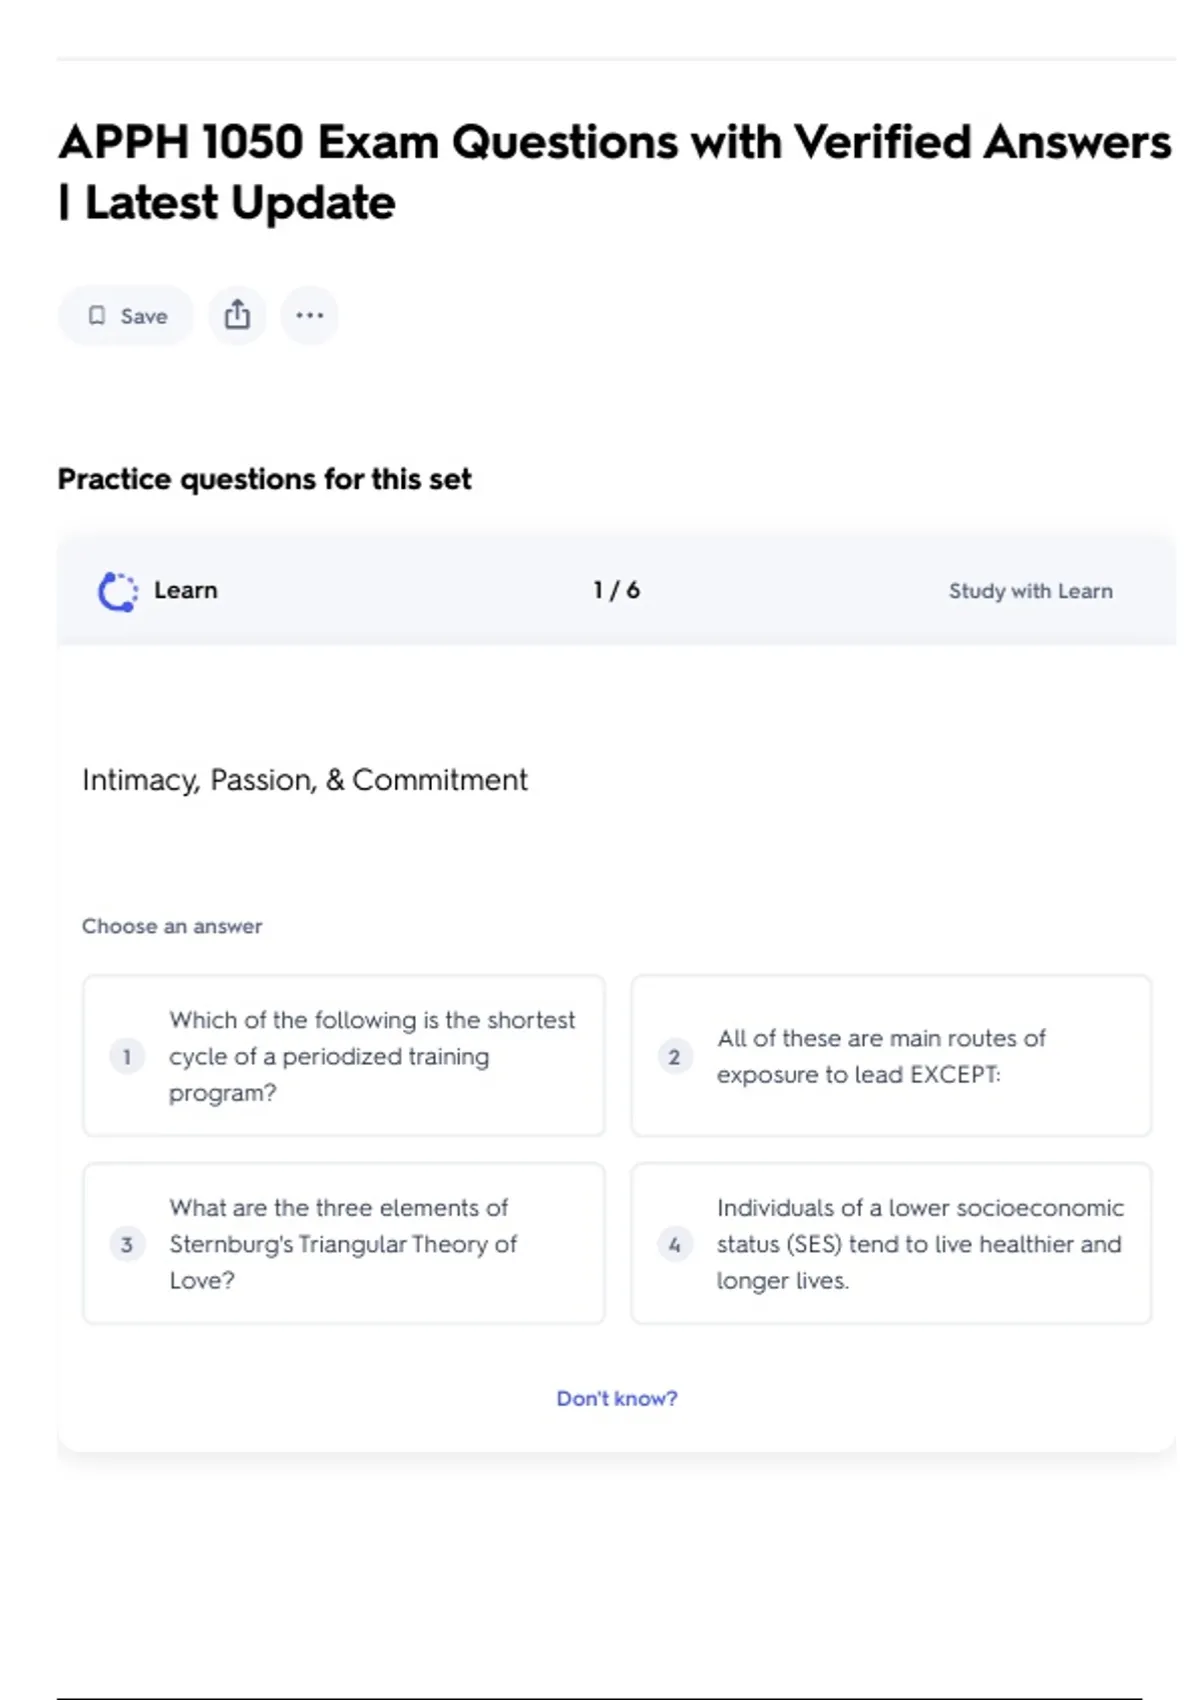Click the Save bookmark button
This screenshot has height=1700, width=1200.
pos(126,316)
